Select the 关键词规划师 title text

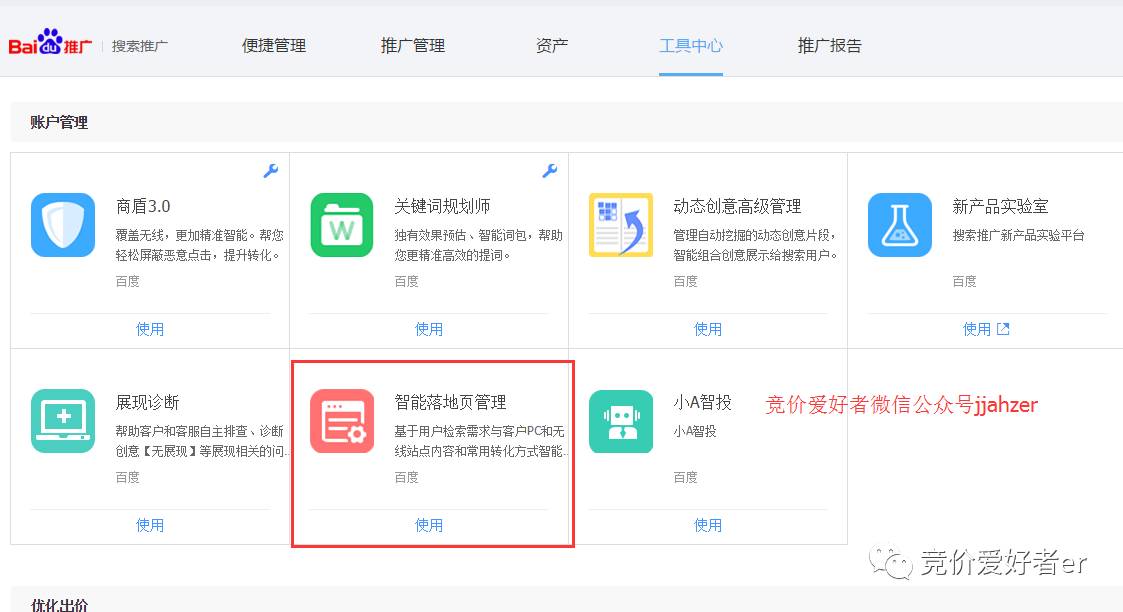pos(443,206)
